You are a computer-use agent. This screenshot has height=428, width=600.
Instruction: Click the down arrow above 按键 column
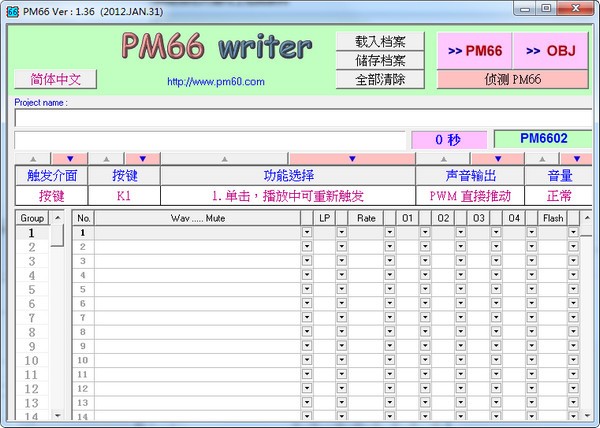coord(143,158)
